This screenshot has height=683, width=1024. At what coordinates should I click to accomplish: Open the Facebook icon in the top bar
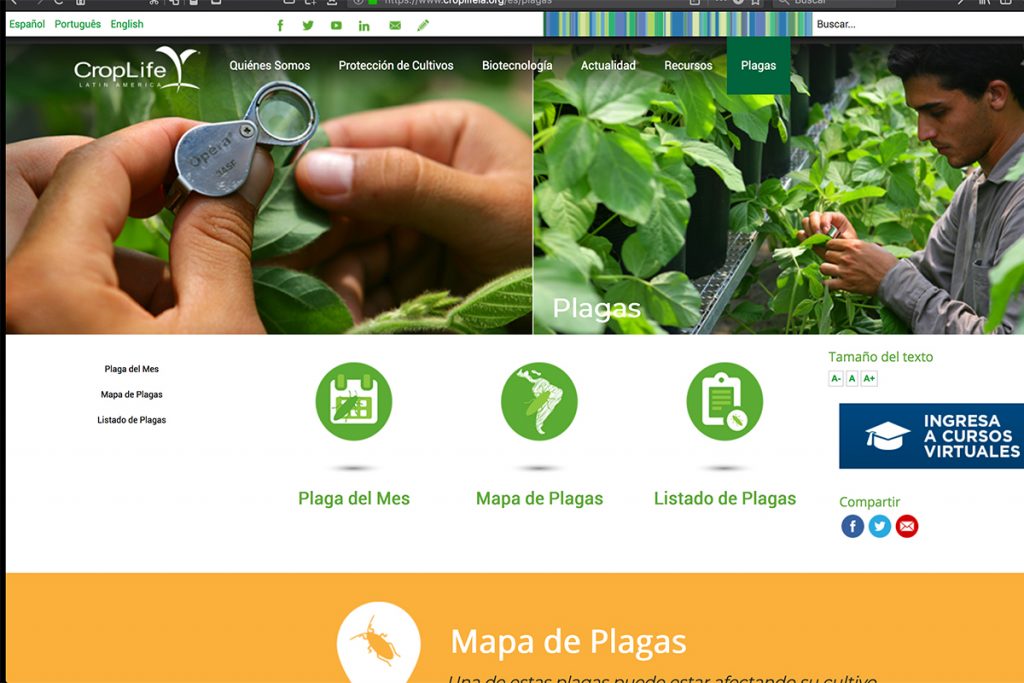280,25
